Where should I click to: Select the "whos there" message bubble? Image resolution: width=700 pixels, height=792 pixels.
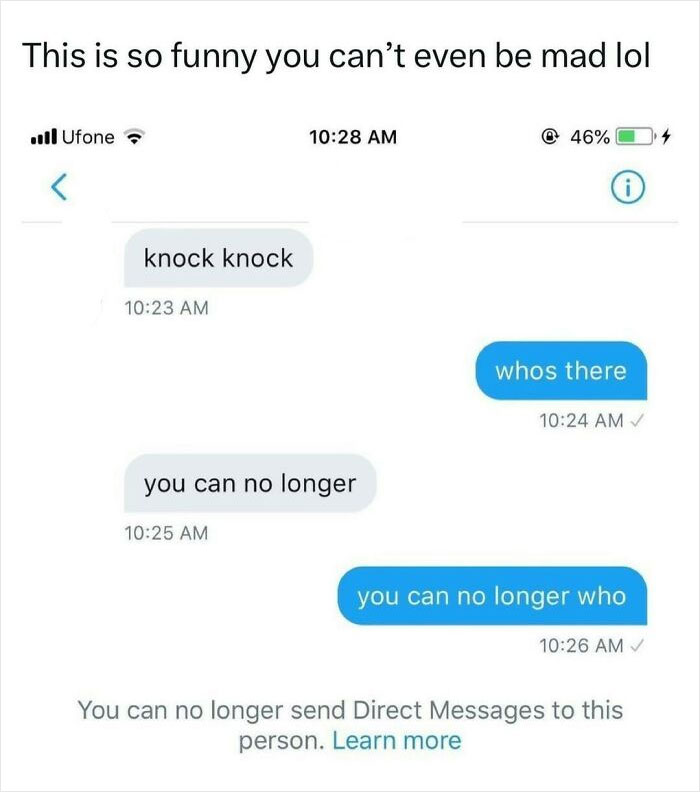tap(561, 371)
